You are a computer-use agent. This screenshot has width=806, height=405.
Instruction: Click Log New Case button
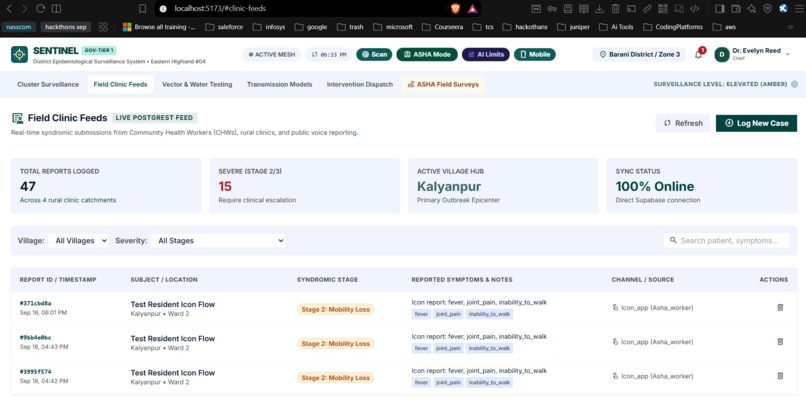(x=756, y=123)
